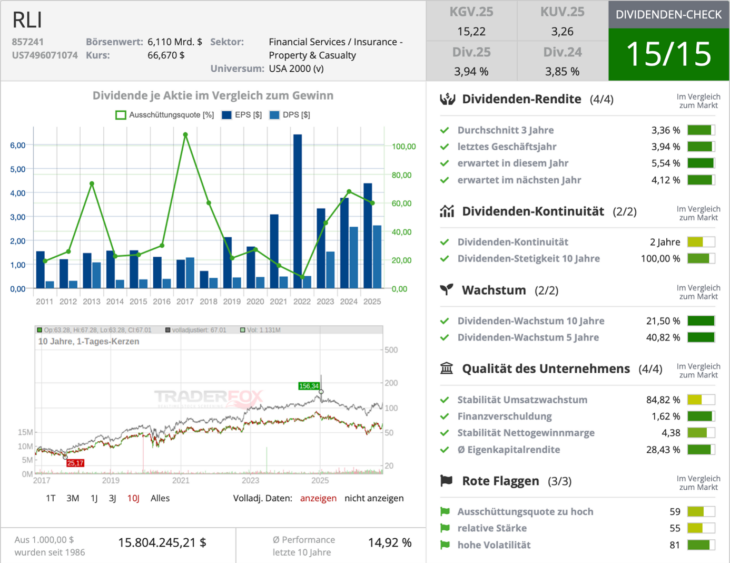Click the 28,43 % Eigenkapitalrendite value
Screen dimensions: 730x563
663,450
